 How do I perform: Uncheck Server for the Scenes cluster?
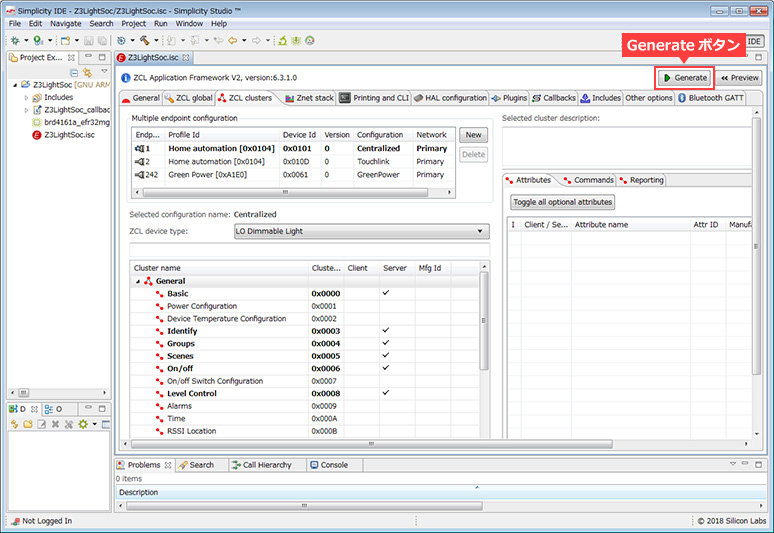(386, 355)
